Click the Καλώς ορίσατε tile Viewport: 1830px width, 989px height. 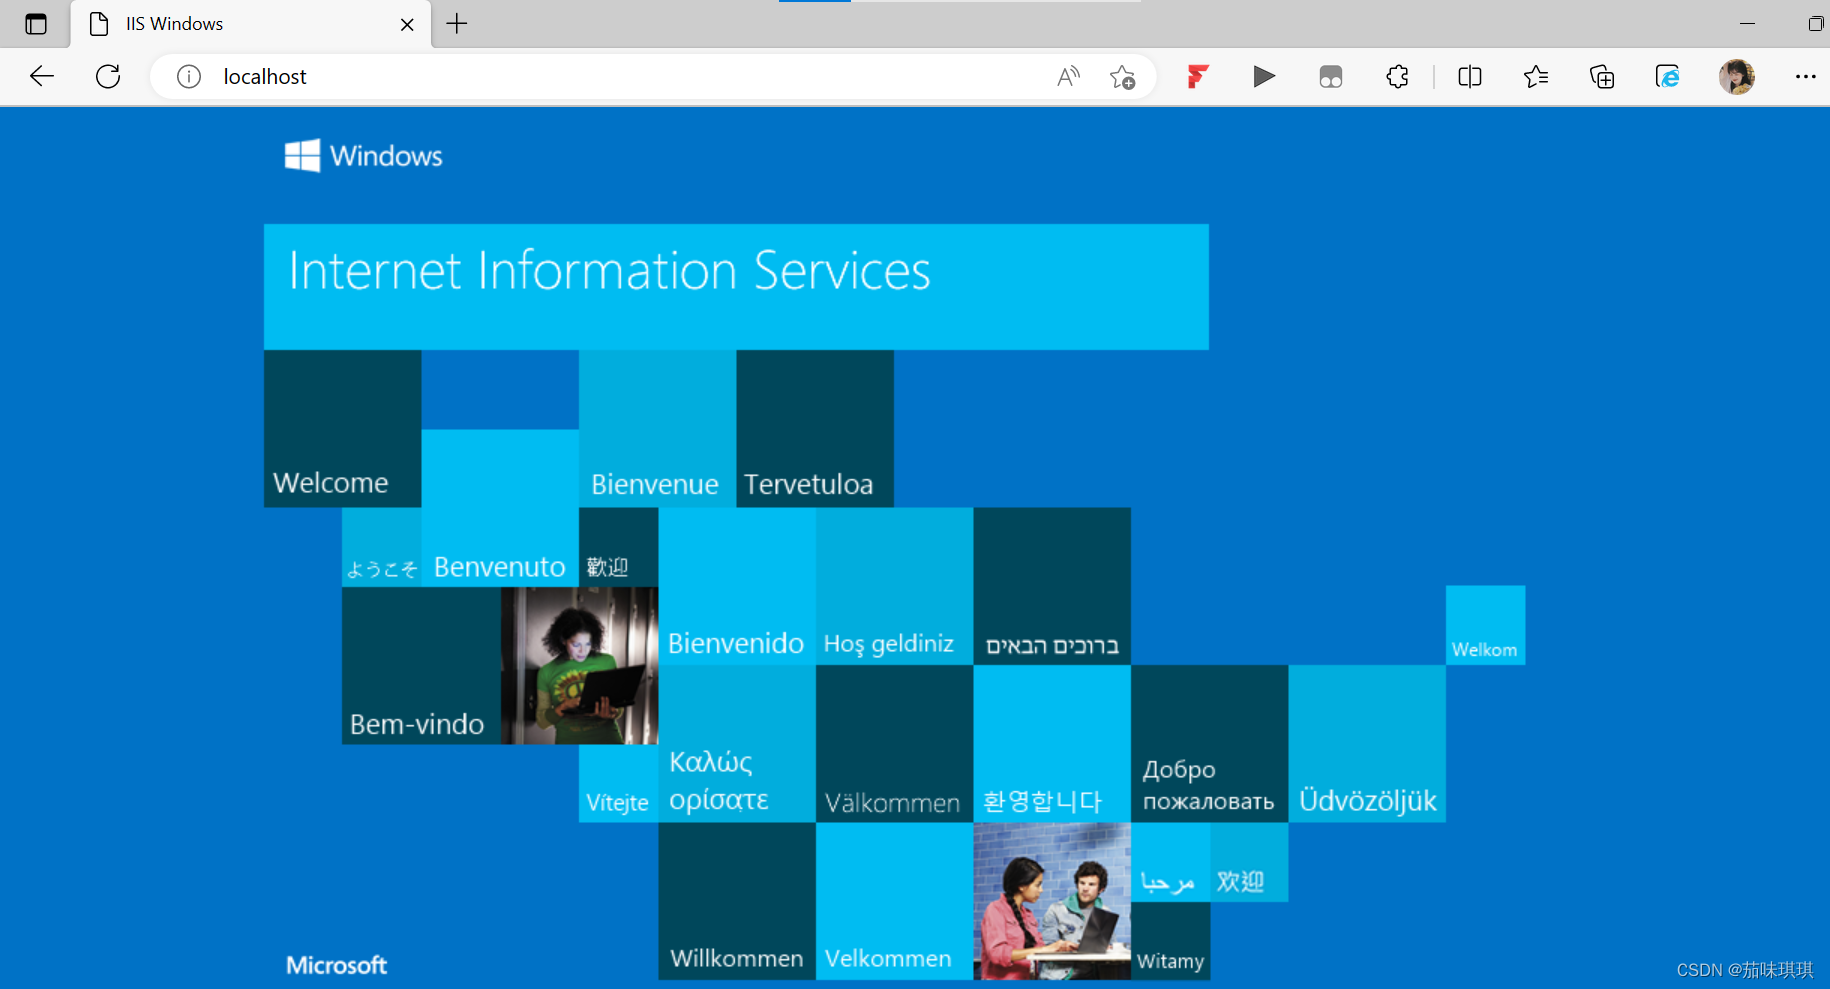click(x=737, y=744)
